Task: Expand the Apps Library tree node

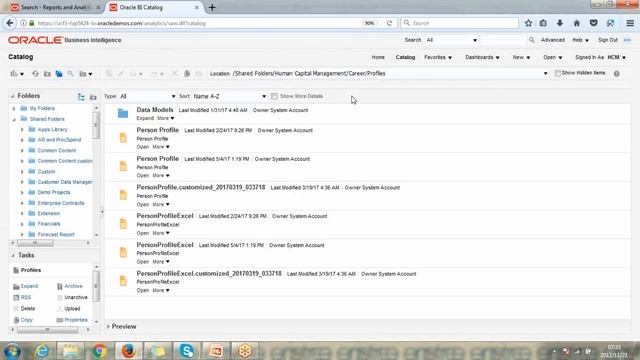Action: pos(22,129)
